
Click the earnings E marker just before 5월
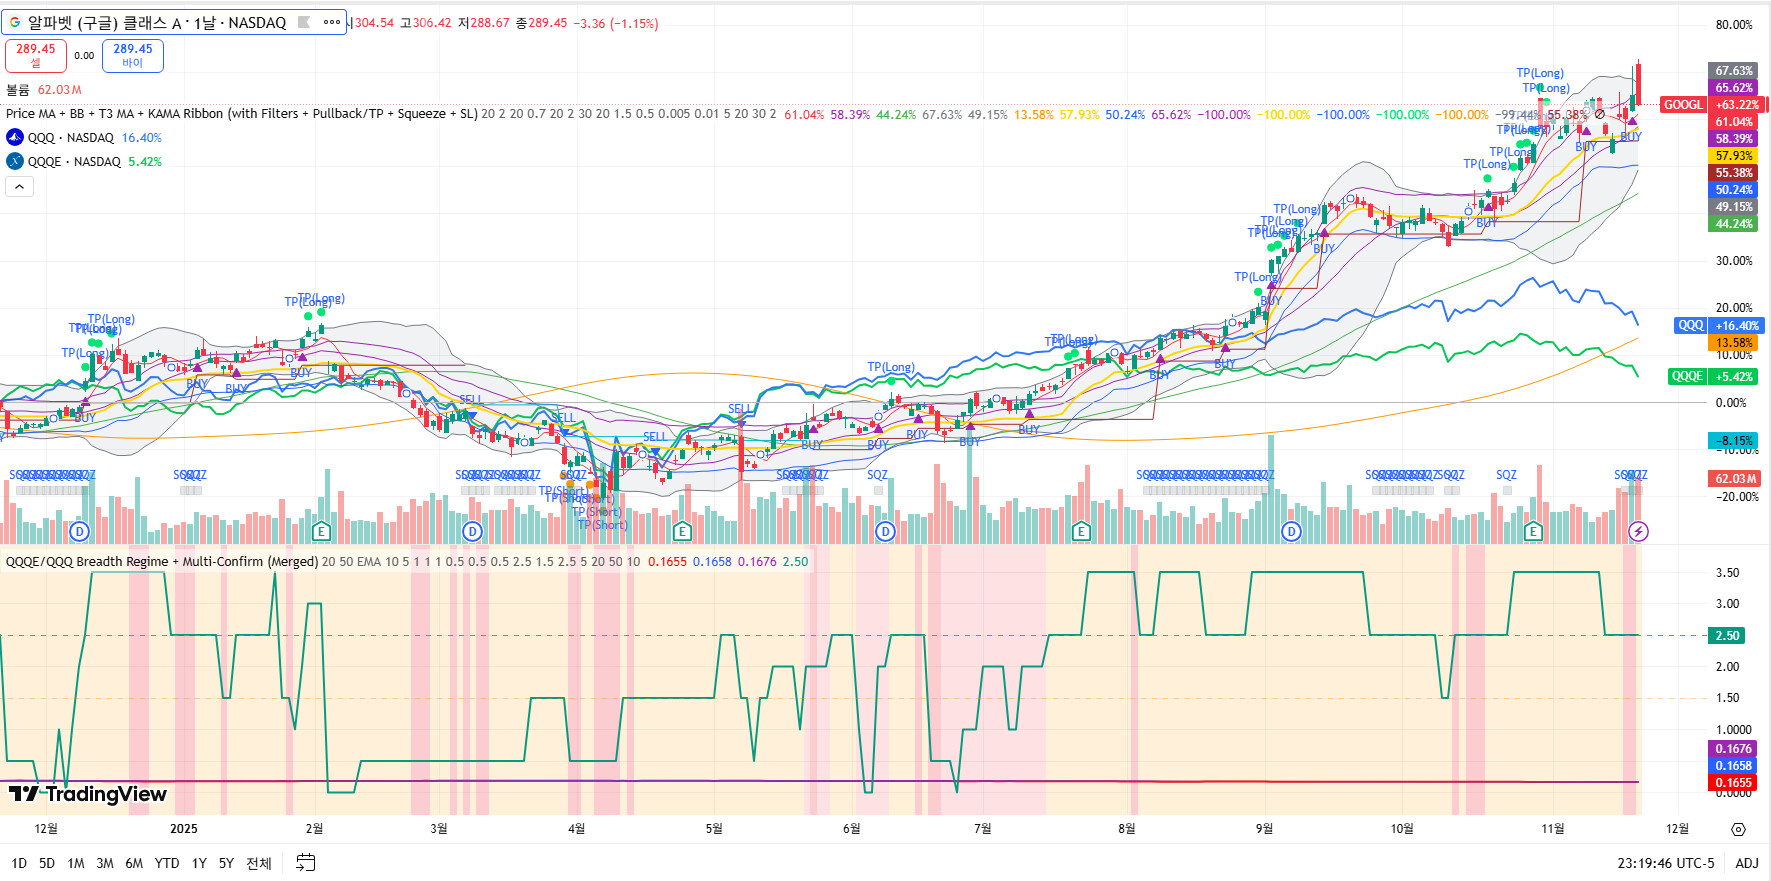682,531
